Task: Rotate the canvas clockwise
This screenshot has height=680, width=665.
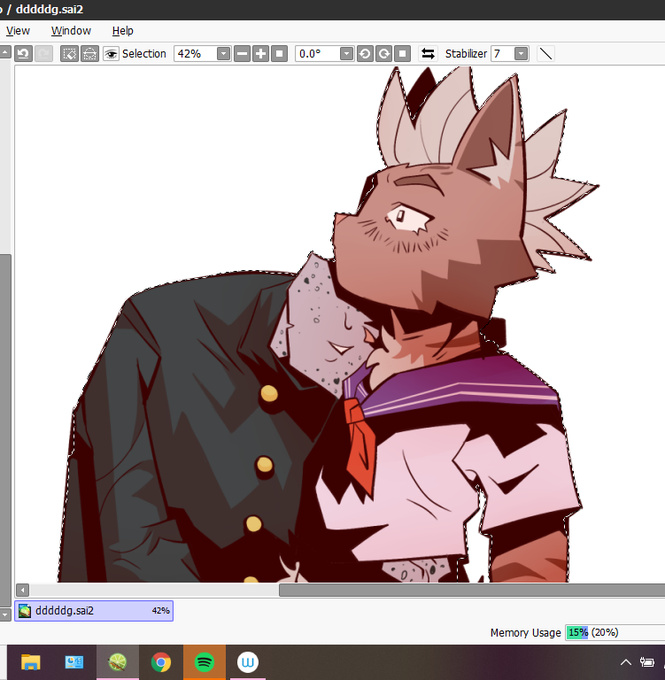Action: coord(384,54)
